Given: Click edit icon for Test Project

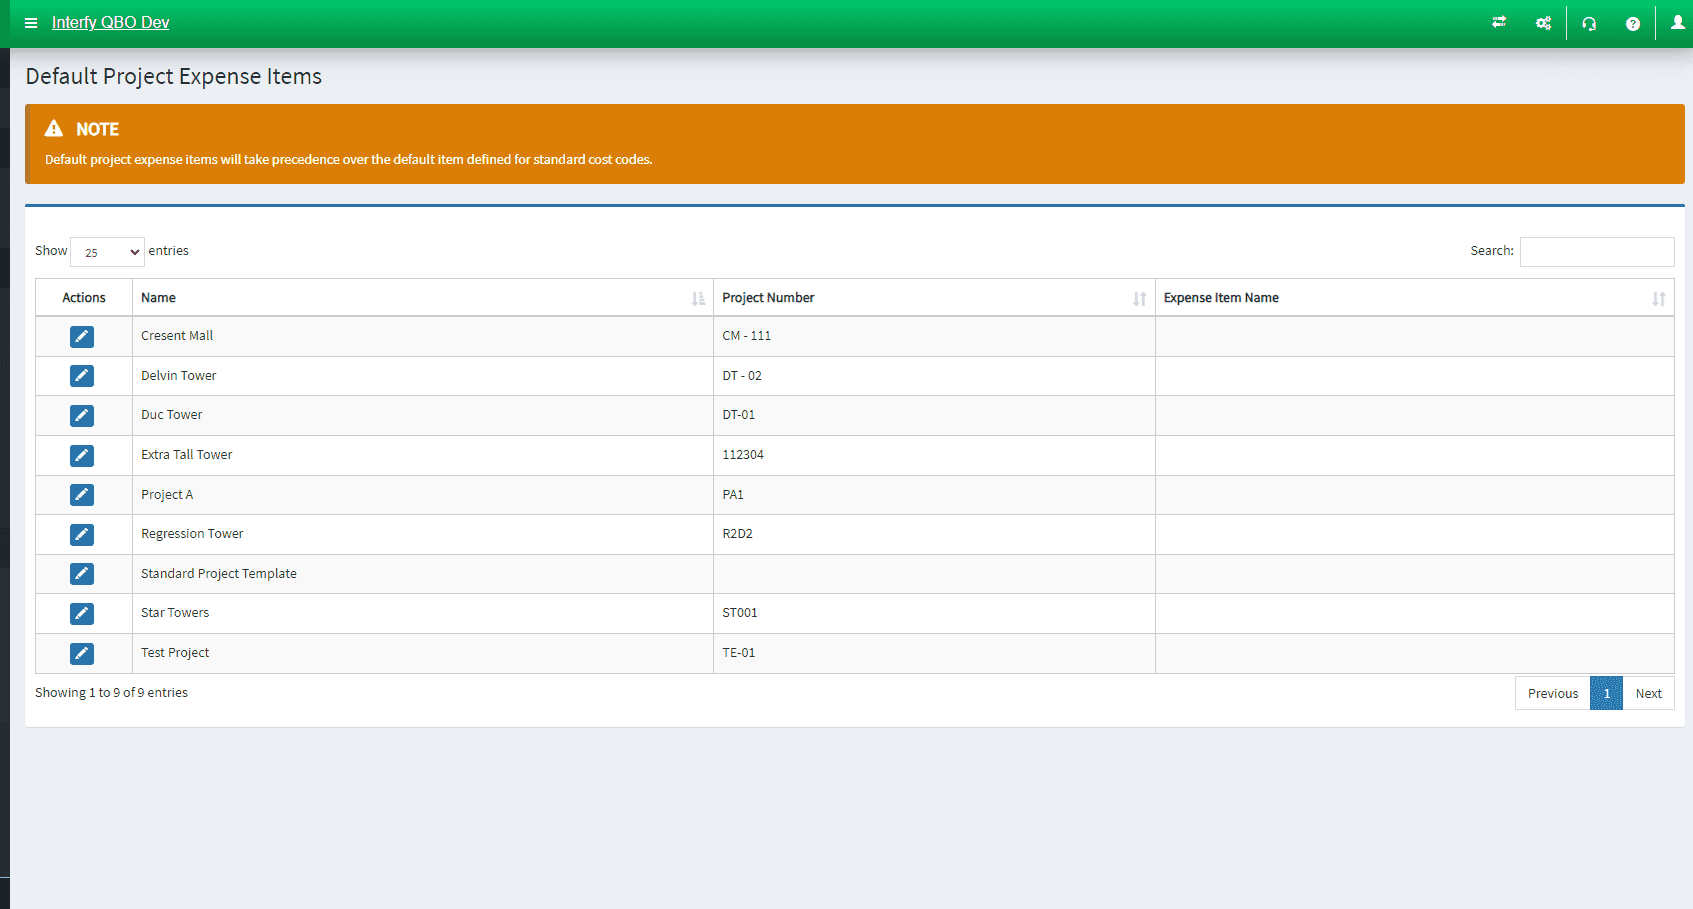Looking at the screenshot, I should [82, 653].
